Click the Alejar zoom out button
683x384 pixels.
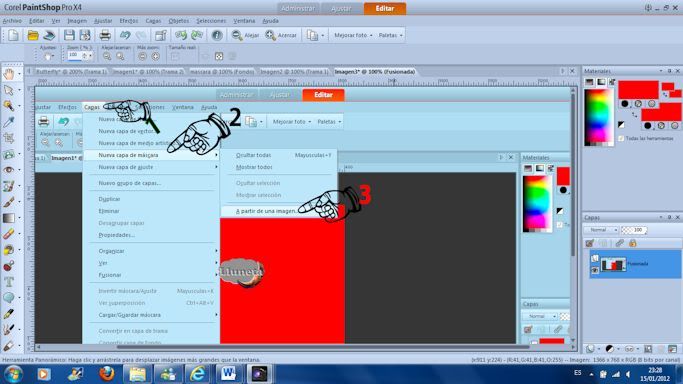(x=246, y=35)
